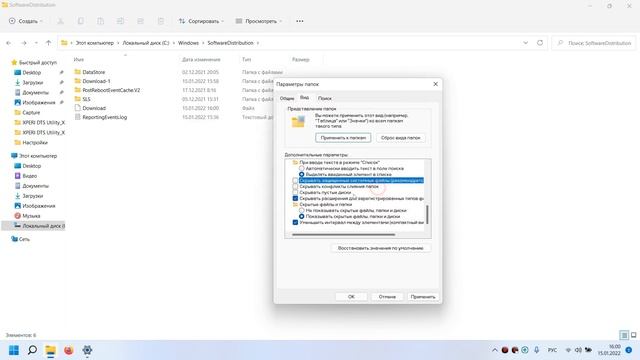The width and height of the screenshot is (640, 360).
Task: Click the microphone icon in system tray
Action: tap(536, 350)
